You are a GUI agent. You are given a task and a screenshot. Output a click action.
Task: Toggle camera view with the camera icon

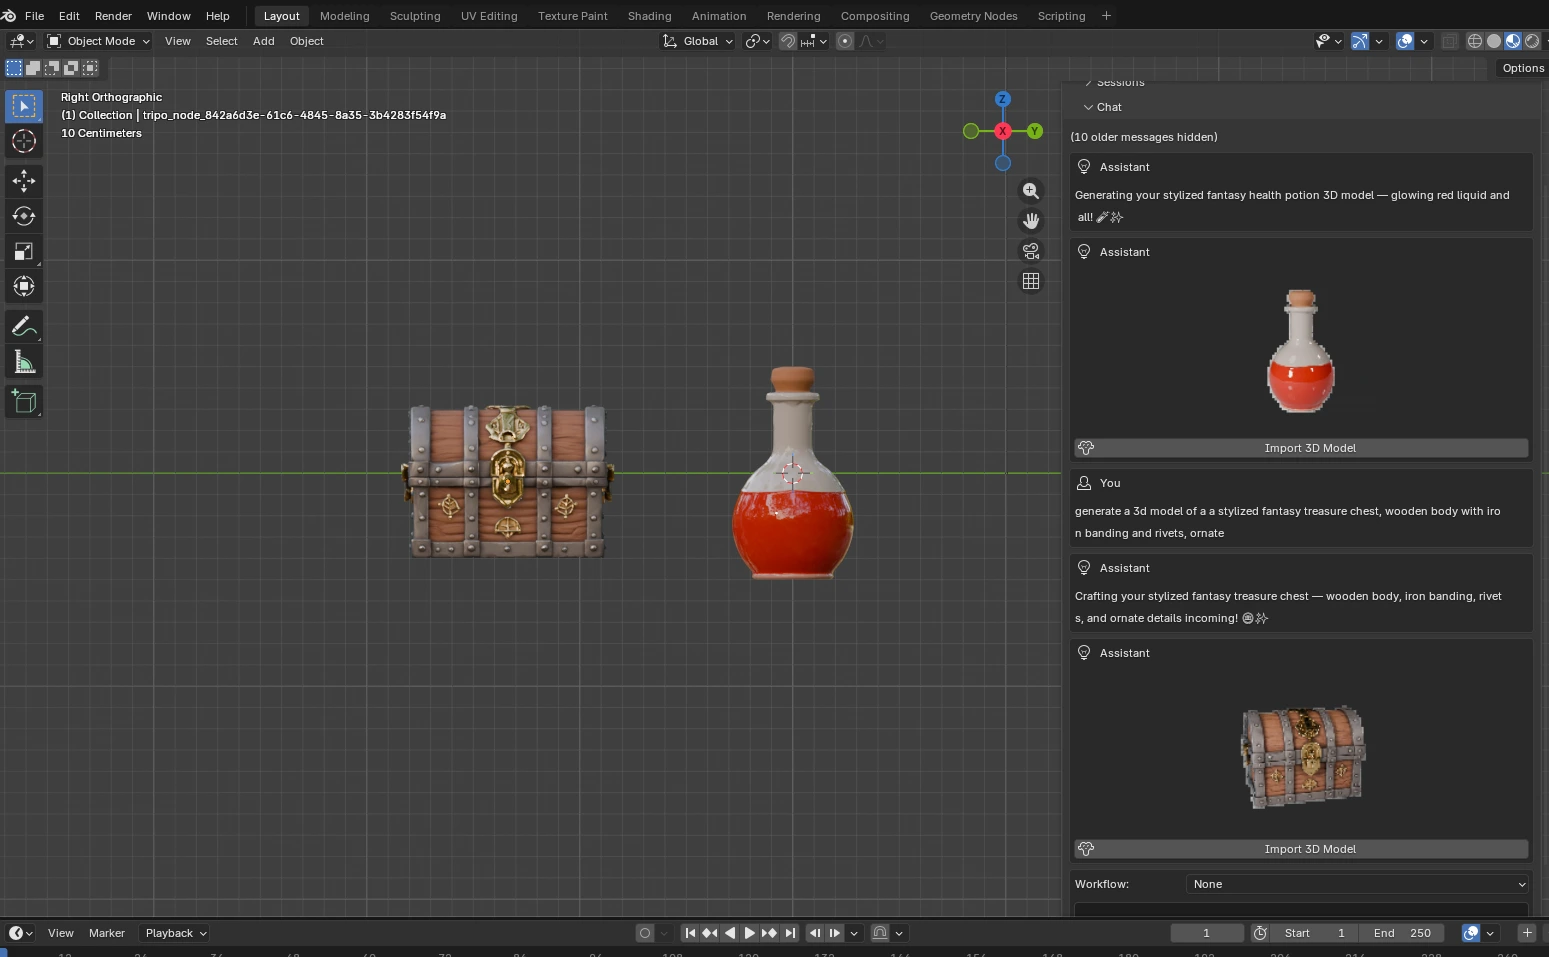point(1030,251)
